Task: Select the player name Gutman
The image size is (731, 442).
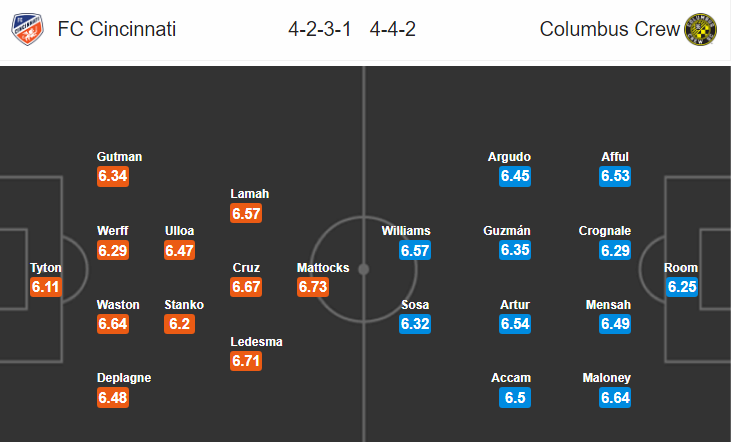Action: [x=119, y=157]
